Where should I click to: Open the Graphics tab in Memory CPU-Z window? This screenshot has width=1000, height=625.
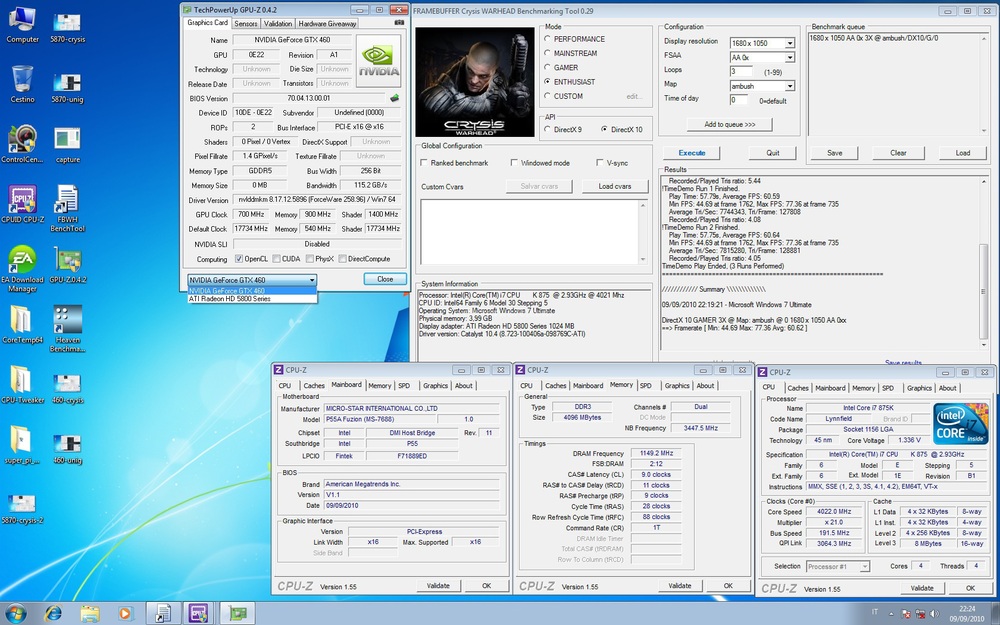click(x=677, y=386)
